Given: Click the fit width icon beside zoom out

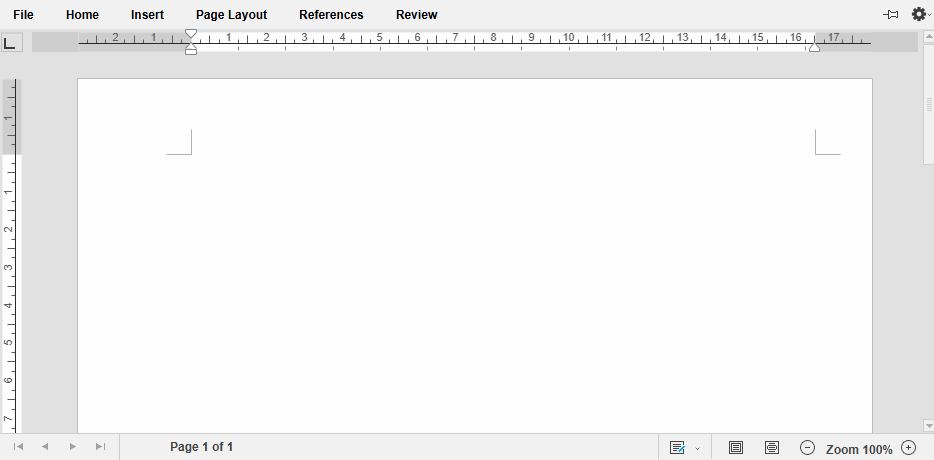Looking at the screenshot, I should coord(771,447).
